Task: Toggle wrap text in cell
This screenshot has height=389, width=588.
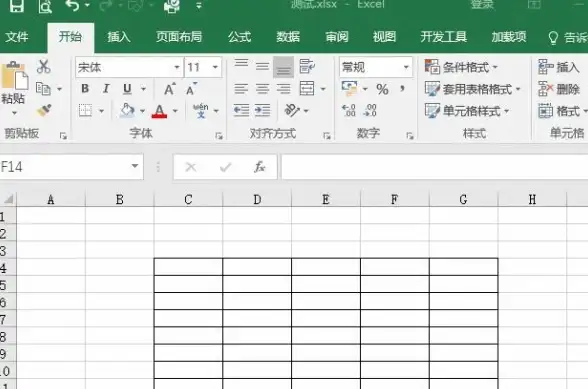Action: click(307, 66)
